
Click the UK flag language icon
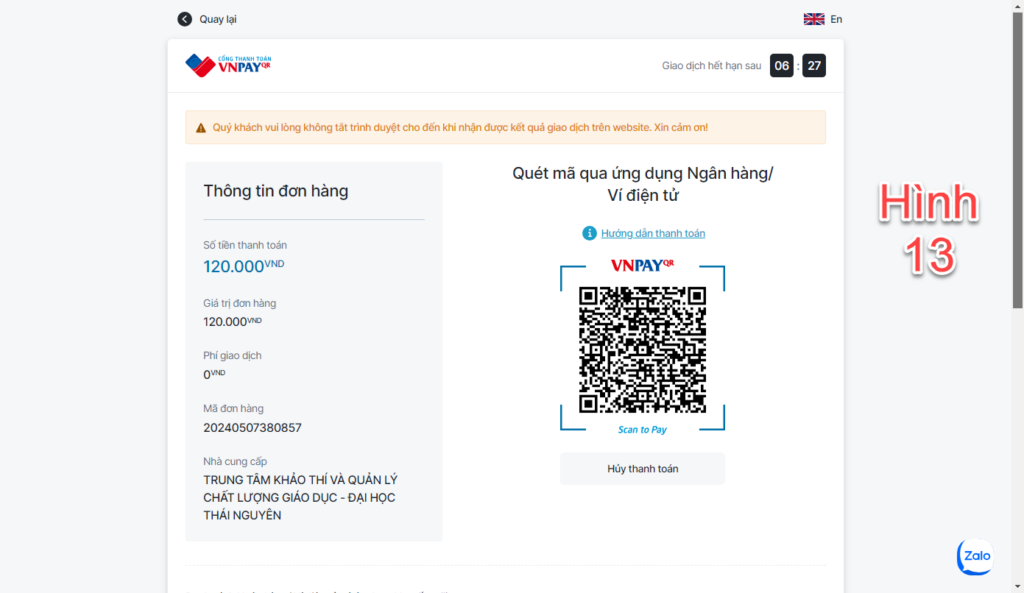(814, 19)
